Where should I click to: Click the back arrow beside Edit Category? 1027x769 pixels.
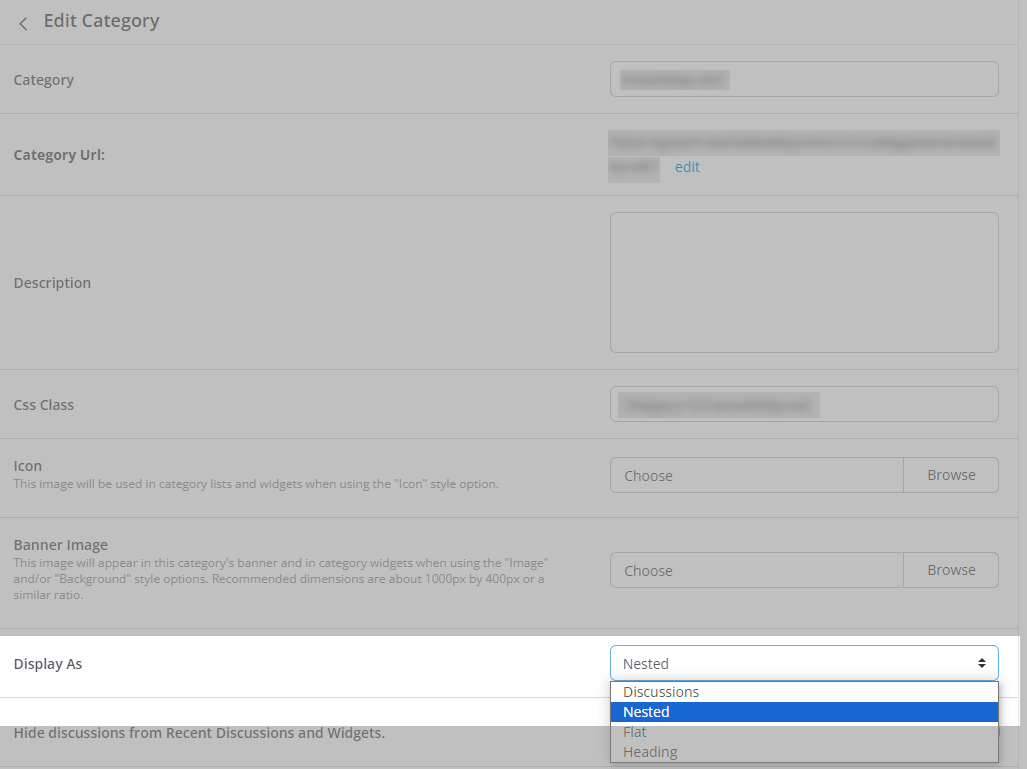click(23, 23)
